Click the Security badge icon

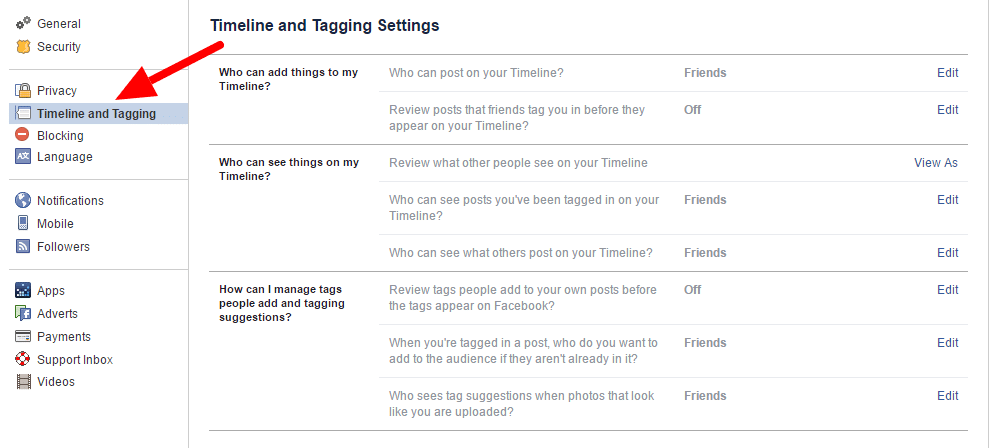pos(23,47)
